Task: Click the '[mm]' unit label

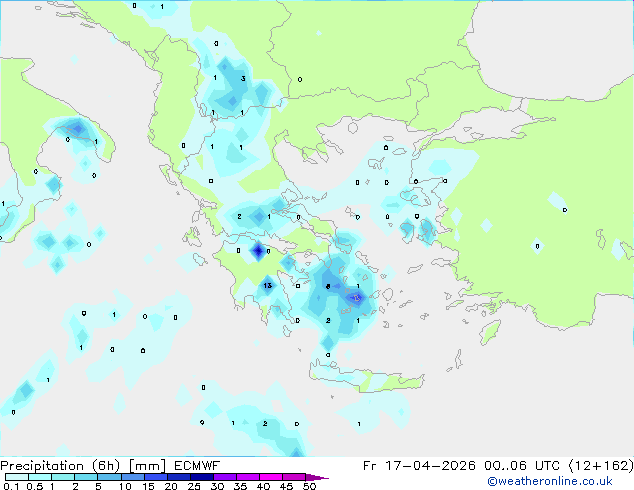Action: 147,466
